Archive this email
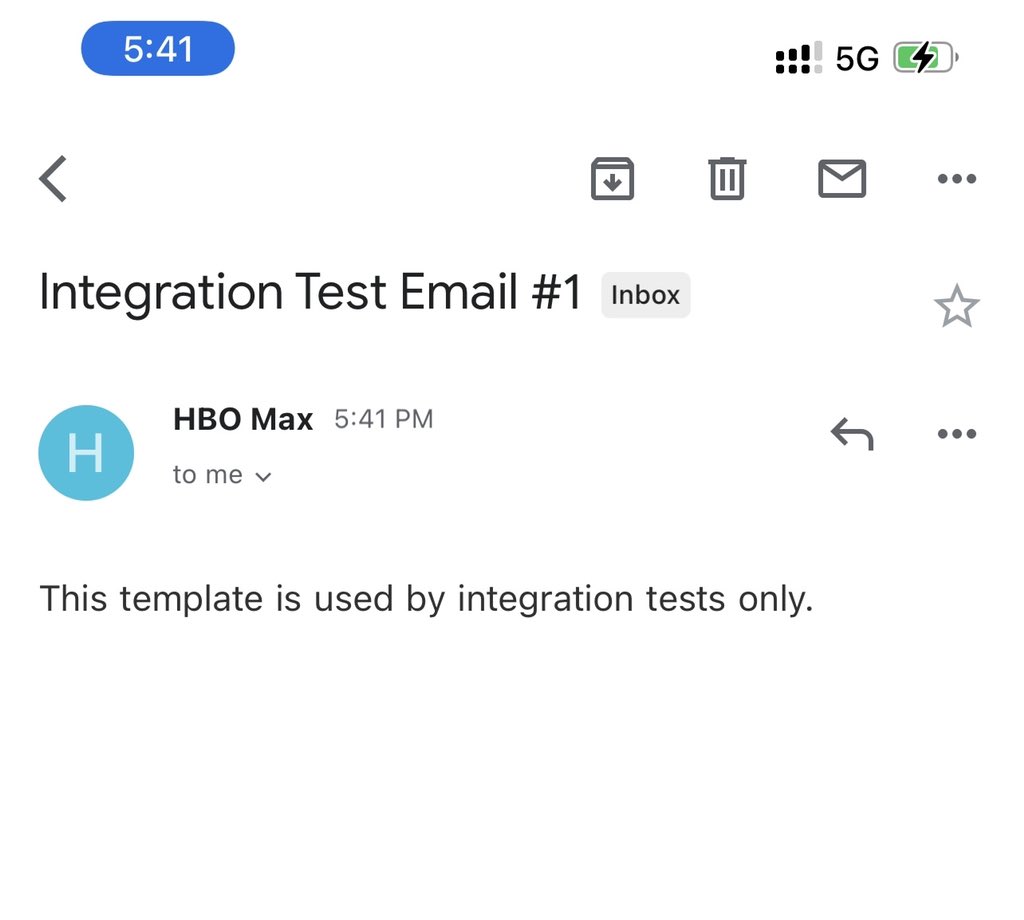This screenshot has height=920, width=1024. pyautogui.click(x=612, y=179)
